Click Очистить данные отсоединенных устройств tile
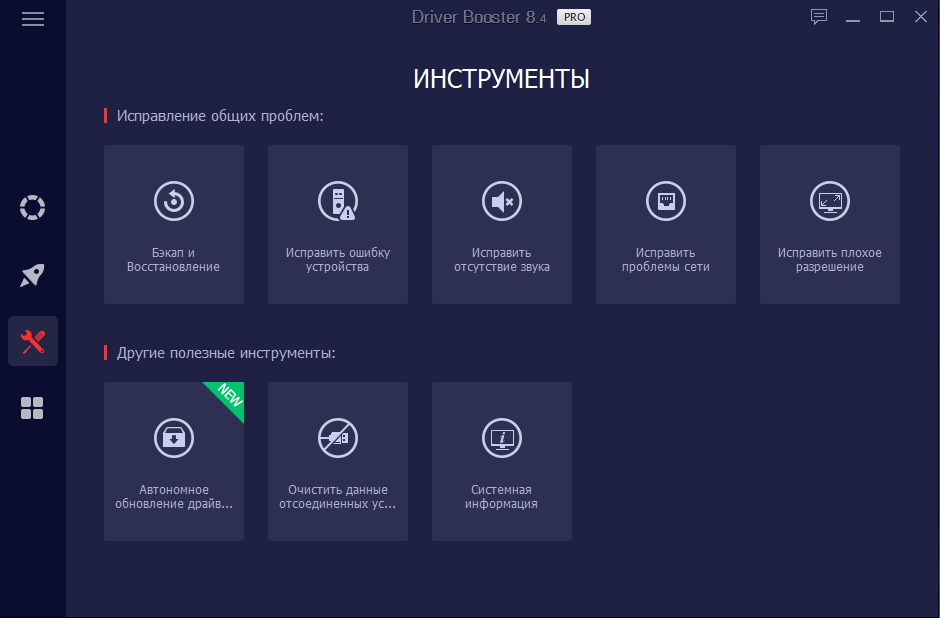Screen dimensions: 940x618 tap(338, 461)
